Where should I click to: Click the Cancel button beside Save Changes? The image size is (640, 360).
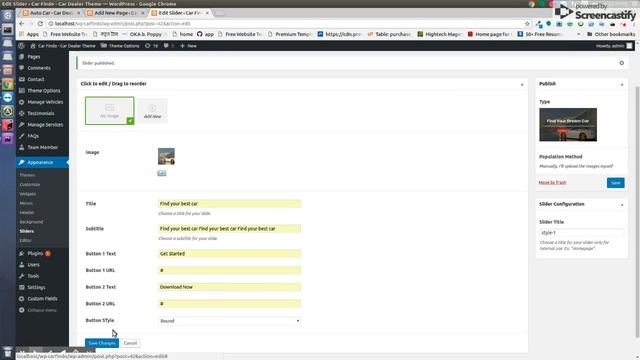(131, 343)
